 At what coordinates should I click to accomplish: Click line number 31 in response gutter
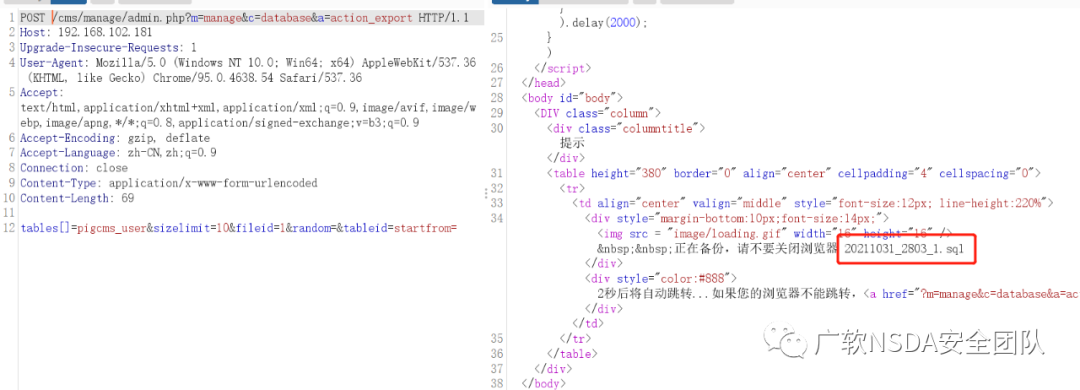click(497, 174)
